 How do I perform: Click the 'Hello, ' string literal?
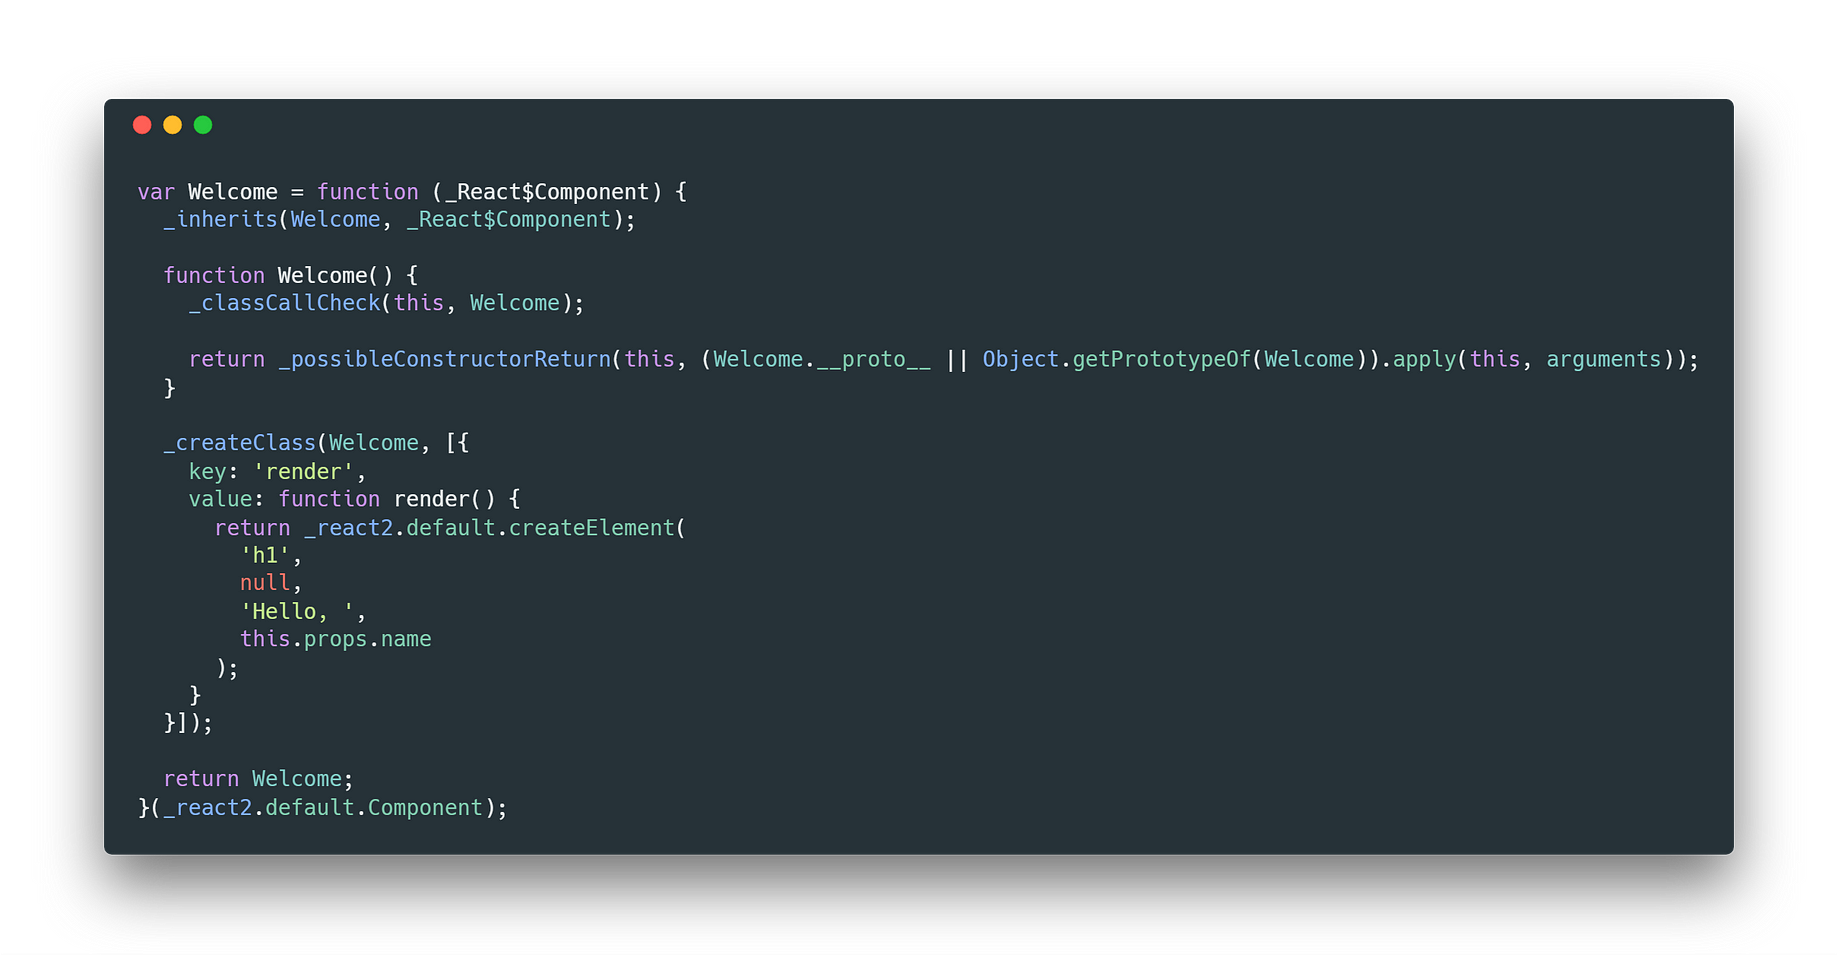tap(297, 611)
